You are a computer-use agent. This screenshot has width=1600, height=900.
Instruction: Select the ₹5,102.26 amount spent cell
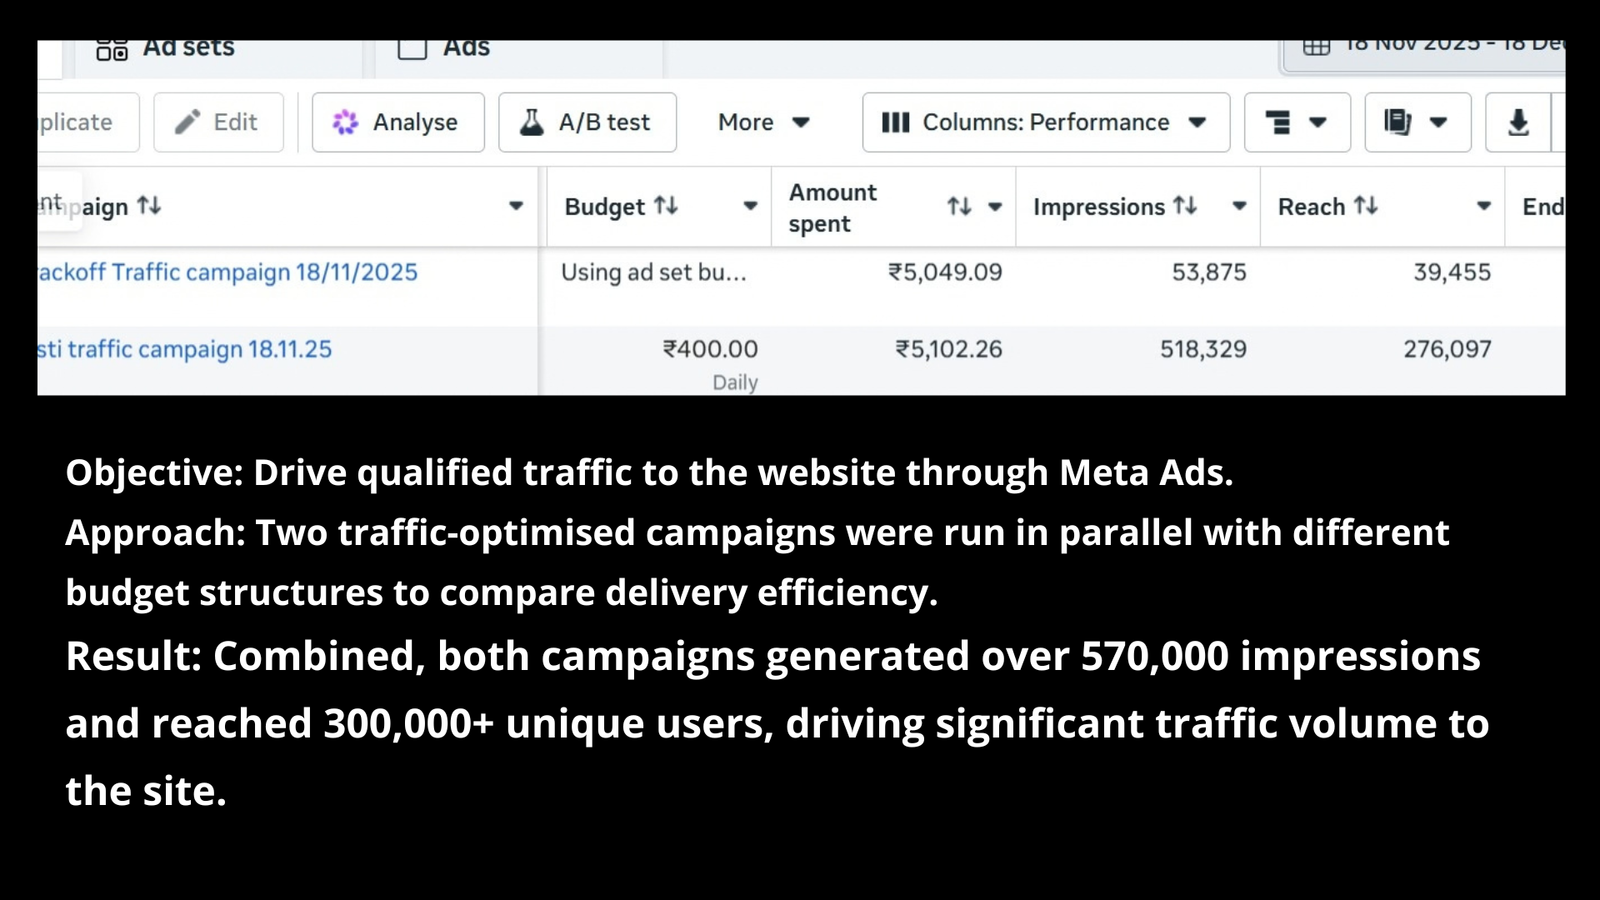[x=948, y=349]
